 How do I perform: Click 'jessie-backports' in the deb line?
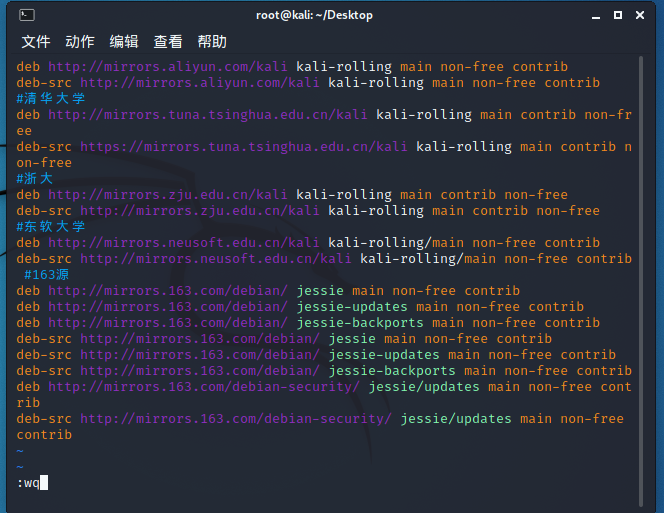360,323
